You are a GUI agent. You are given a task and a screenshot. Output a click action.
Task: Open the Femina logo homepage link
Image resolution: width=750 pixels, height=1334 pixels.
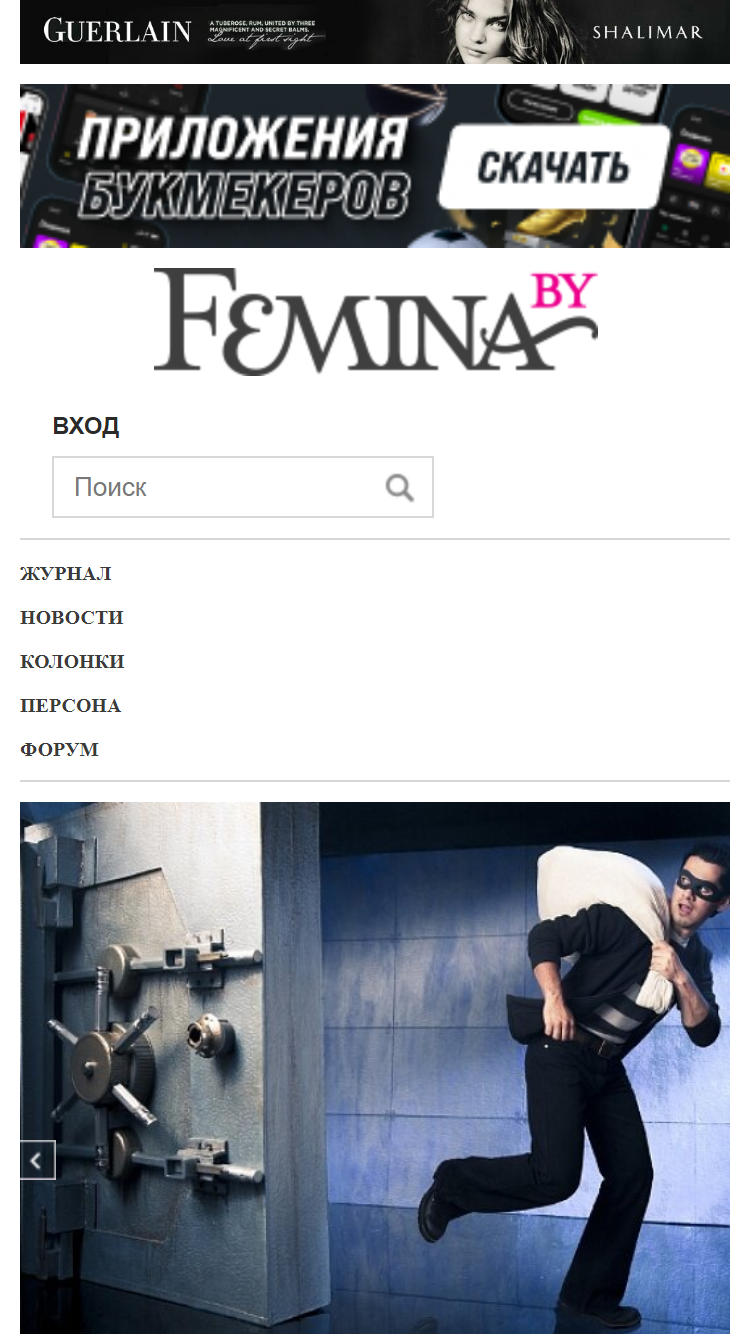click(x=375, y=321)
